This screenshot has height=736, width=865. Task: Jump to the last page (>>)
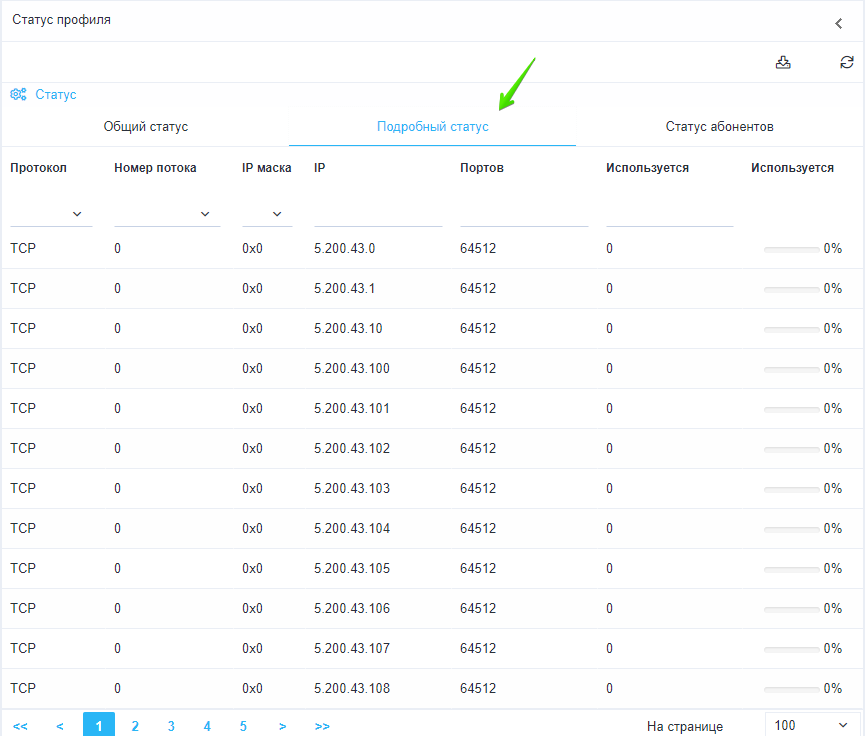(x=322, y=726)
